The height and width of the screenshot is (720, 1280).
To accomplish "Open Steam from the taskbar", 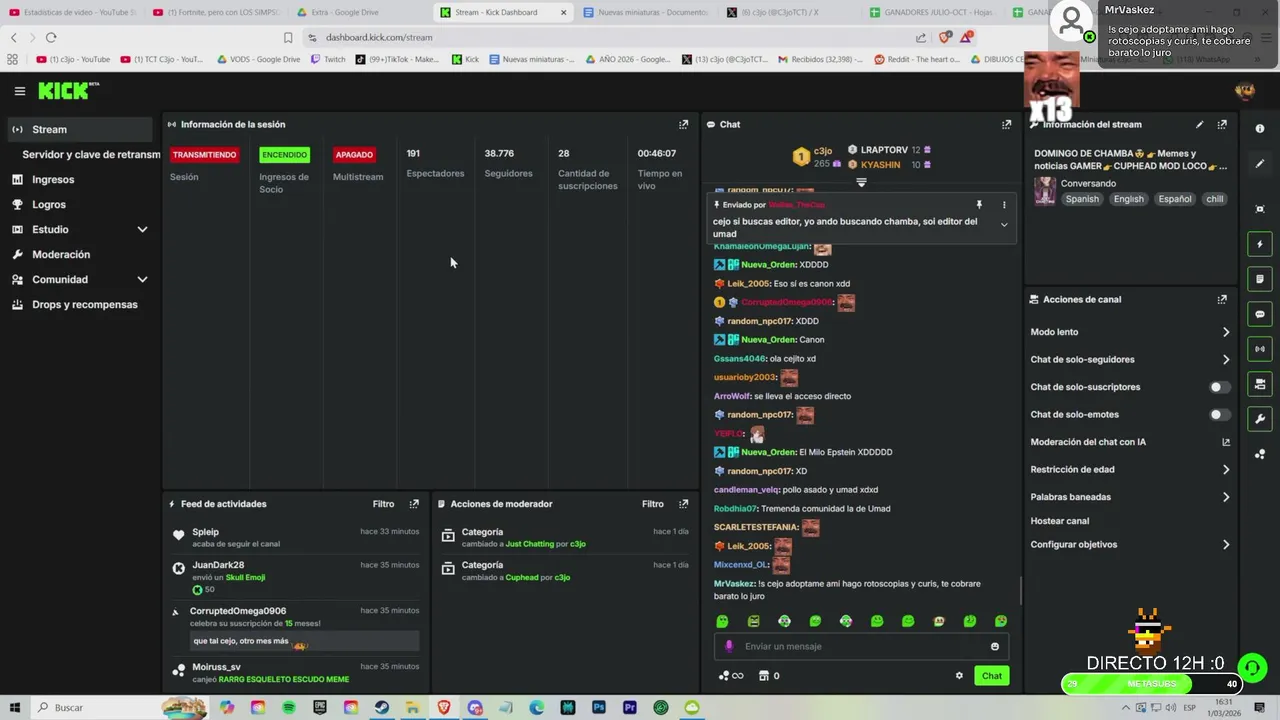I will click(381, 708).
